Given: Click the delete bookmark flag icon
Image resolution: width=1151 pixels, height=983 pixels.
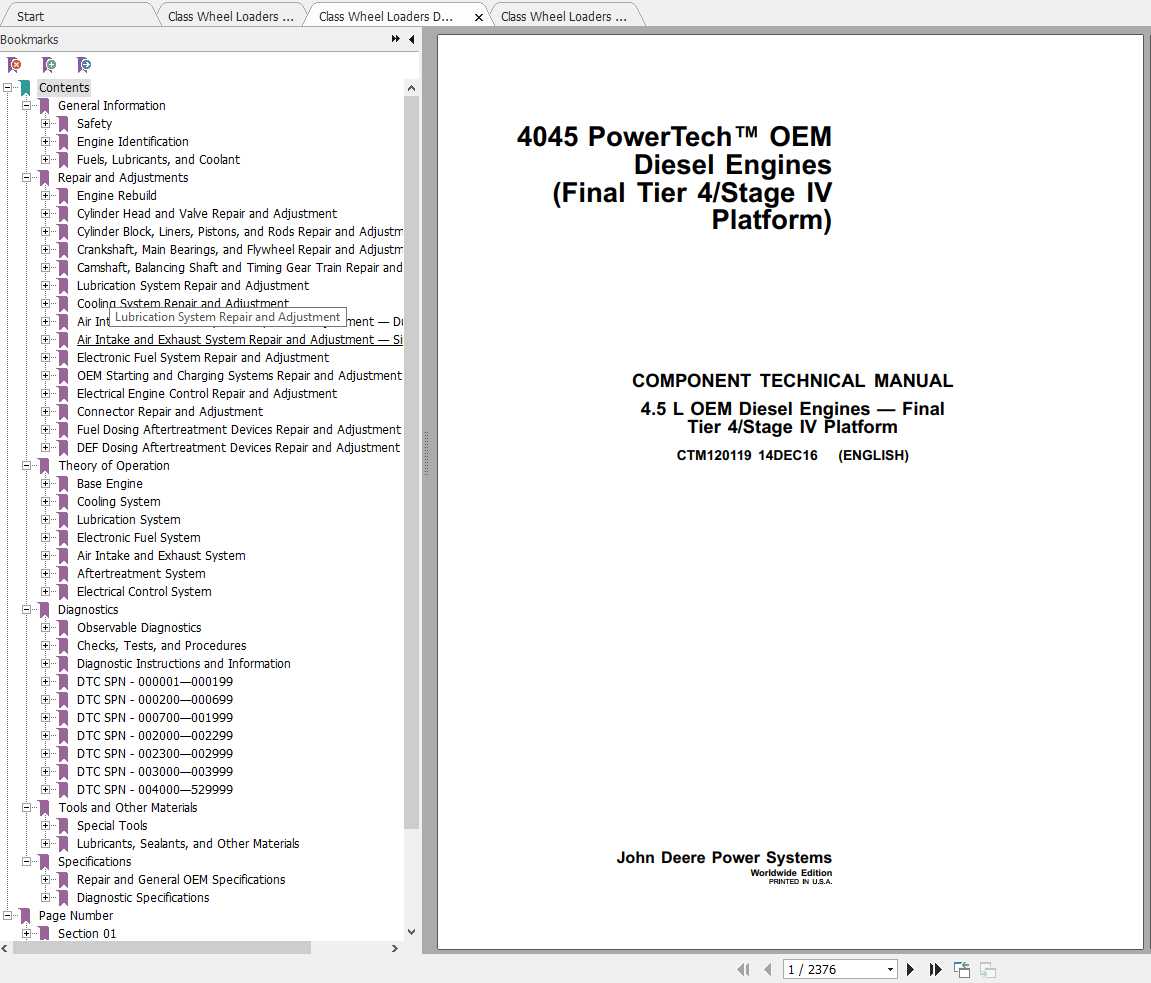Looking at the screenshot, I should coord(14,65).
